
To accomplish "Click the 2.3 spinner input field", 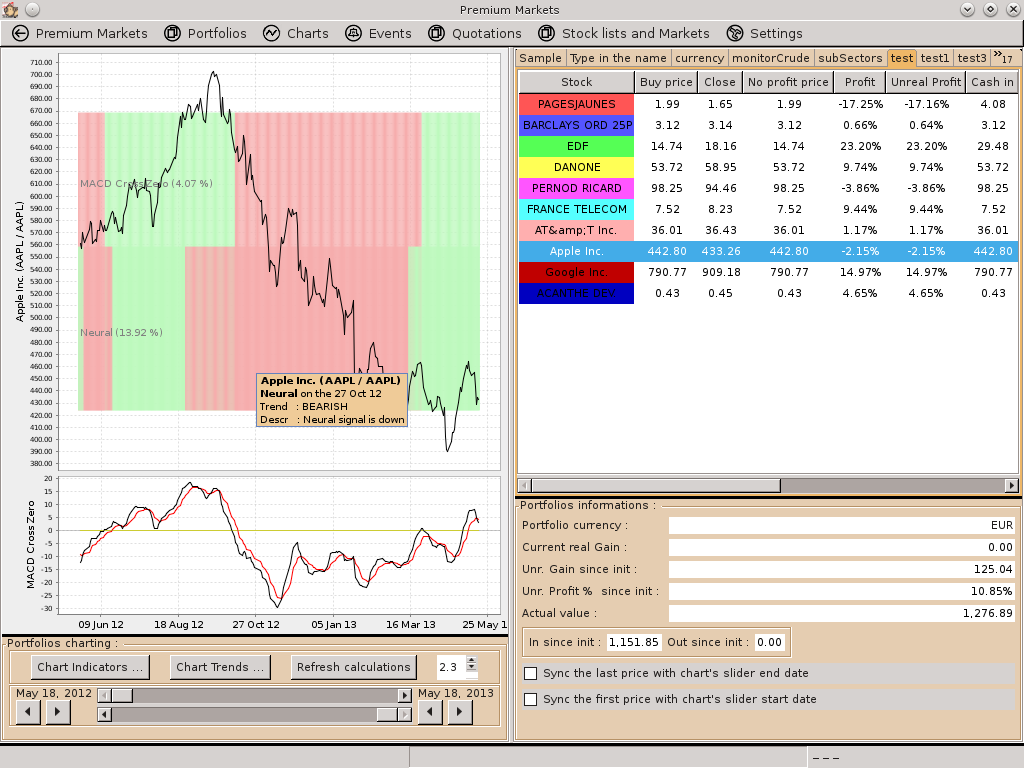I will [451, 667].
